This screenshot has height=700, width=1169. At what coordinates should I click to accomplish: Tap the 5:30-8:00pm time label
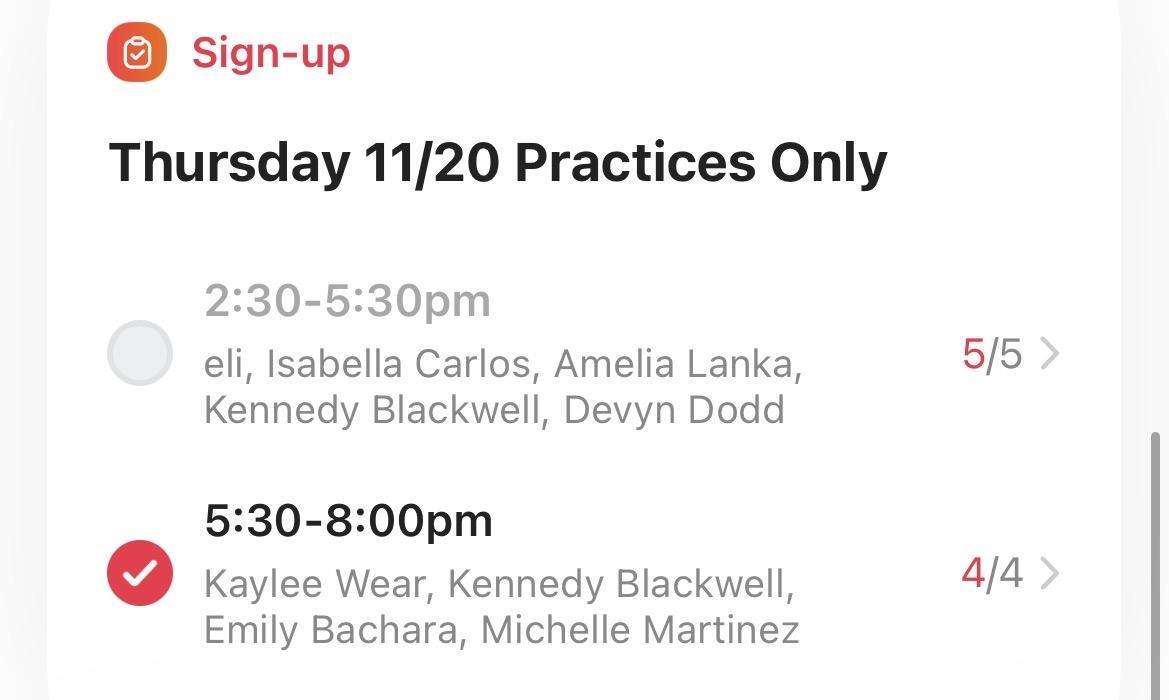tap(348, 521)
